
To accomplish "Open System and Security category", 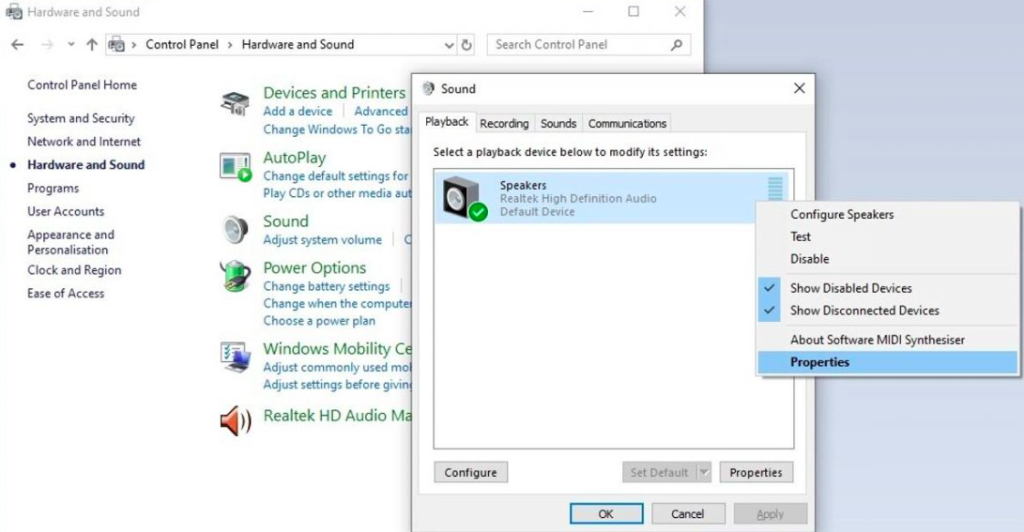I will 81,118.
